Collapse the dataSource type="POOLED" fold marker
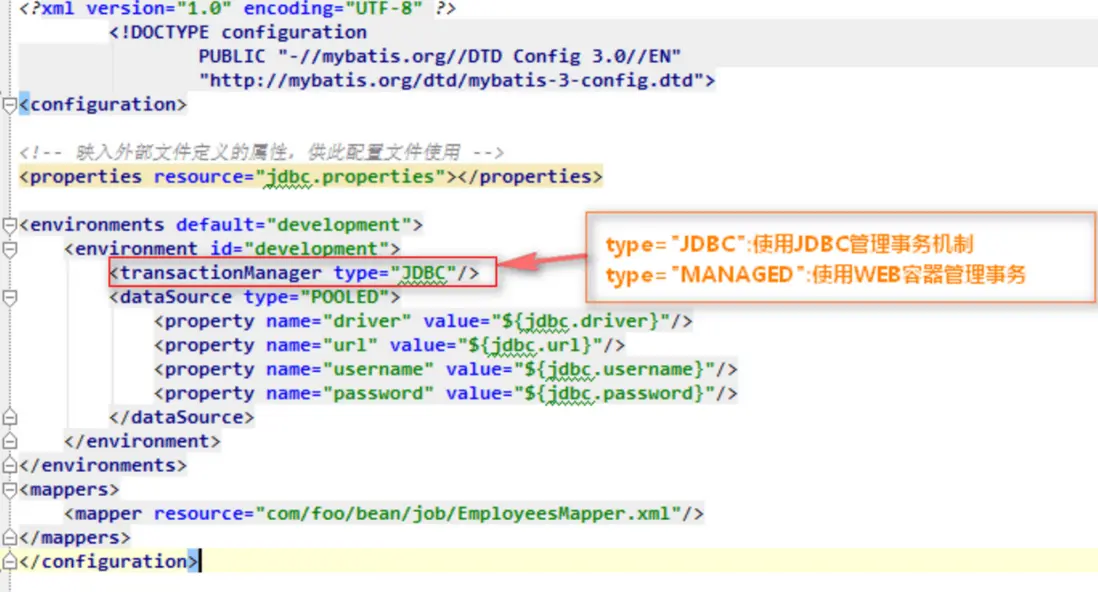The image size is (1098, 592). click(10, 298)
